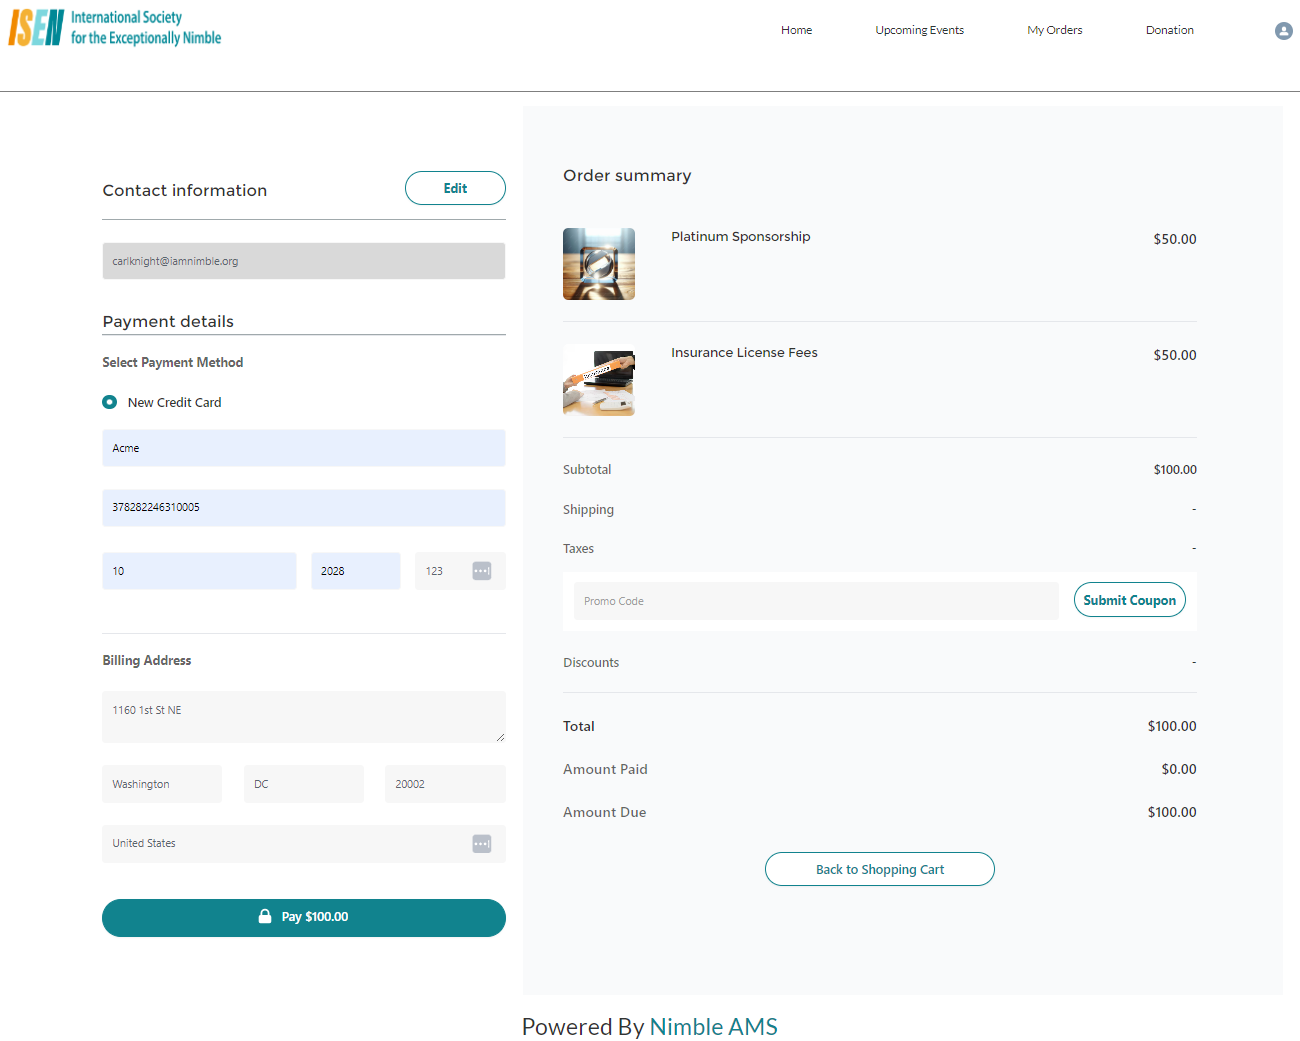Click the ISEN logo in header
The height and width of the screenshot is (1041, 1300).
click(x=115, y=28)
